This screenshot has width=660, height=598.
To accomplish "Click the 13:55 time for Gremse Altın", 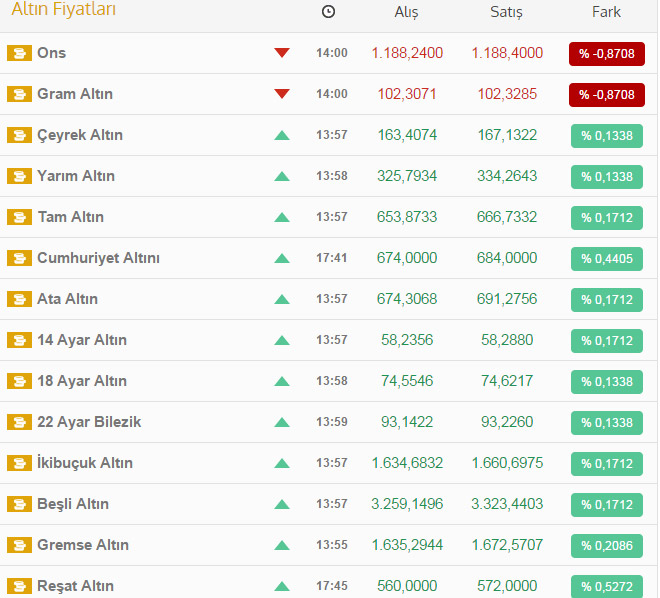I will pyautogui.click(x=332, y=545).
